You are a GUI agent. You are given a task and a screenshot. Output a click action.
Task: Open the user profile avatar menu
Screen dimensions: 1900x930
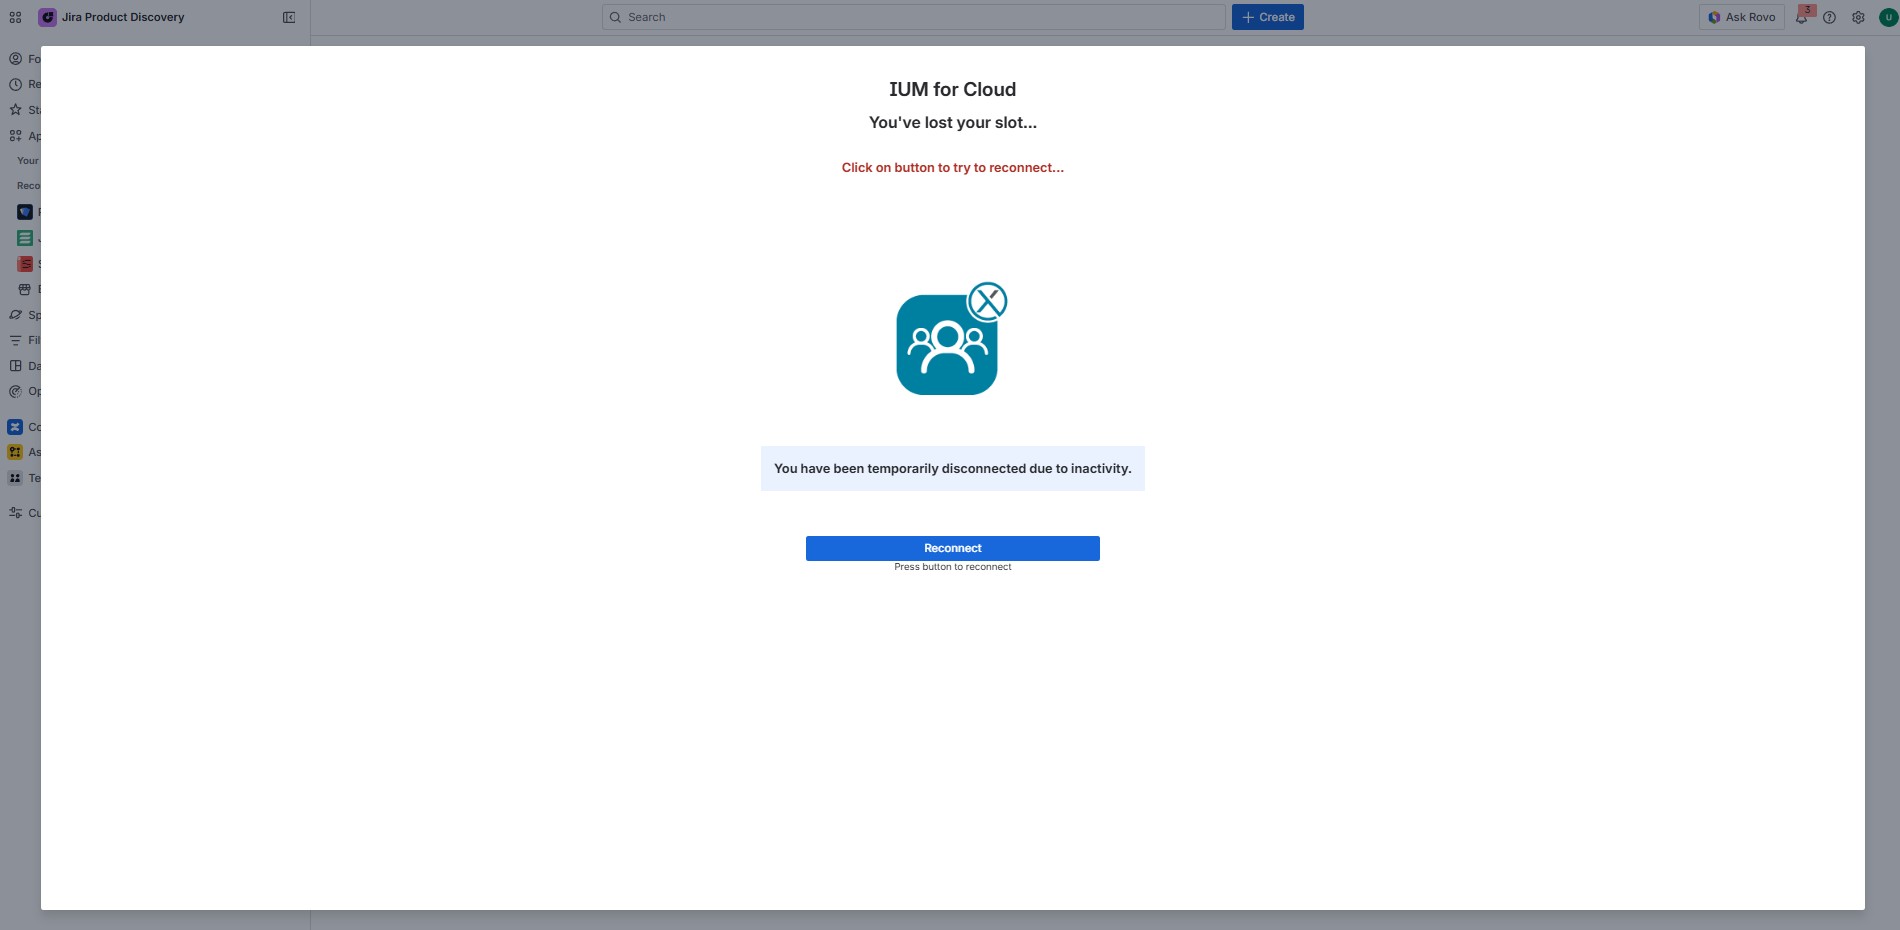(x=1887, y=17)
